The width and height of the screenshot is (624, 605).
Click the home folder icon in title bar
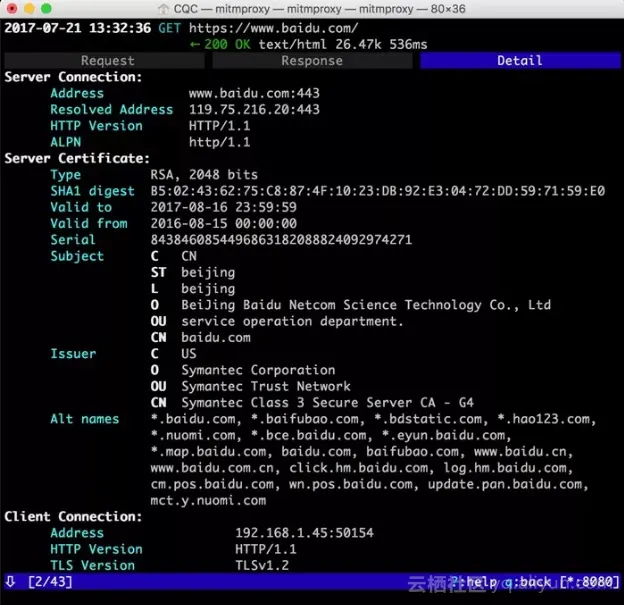click(163, 9)
